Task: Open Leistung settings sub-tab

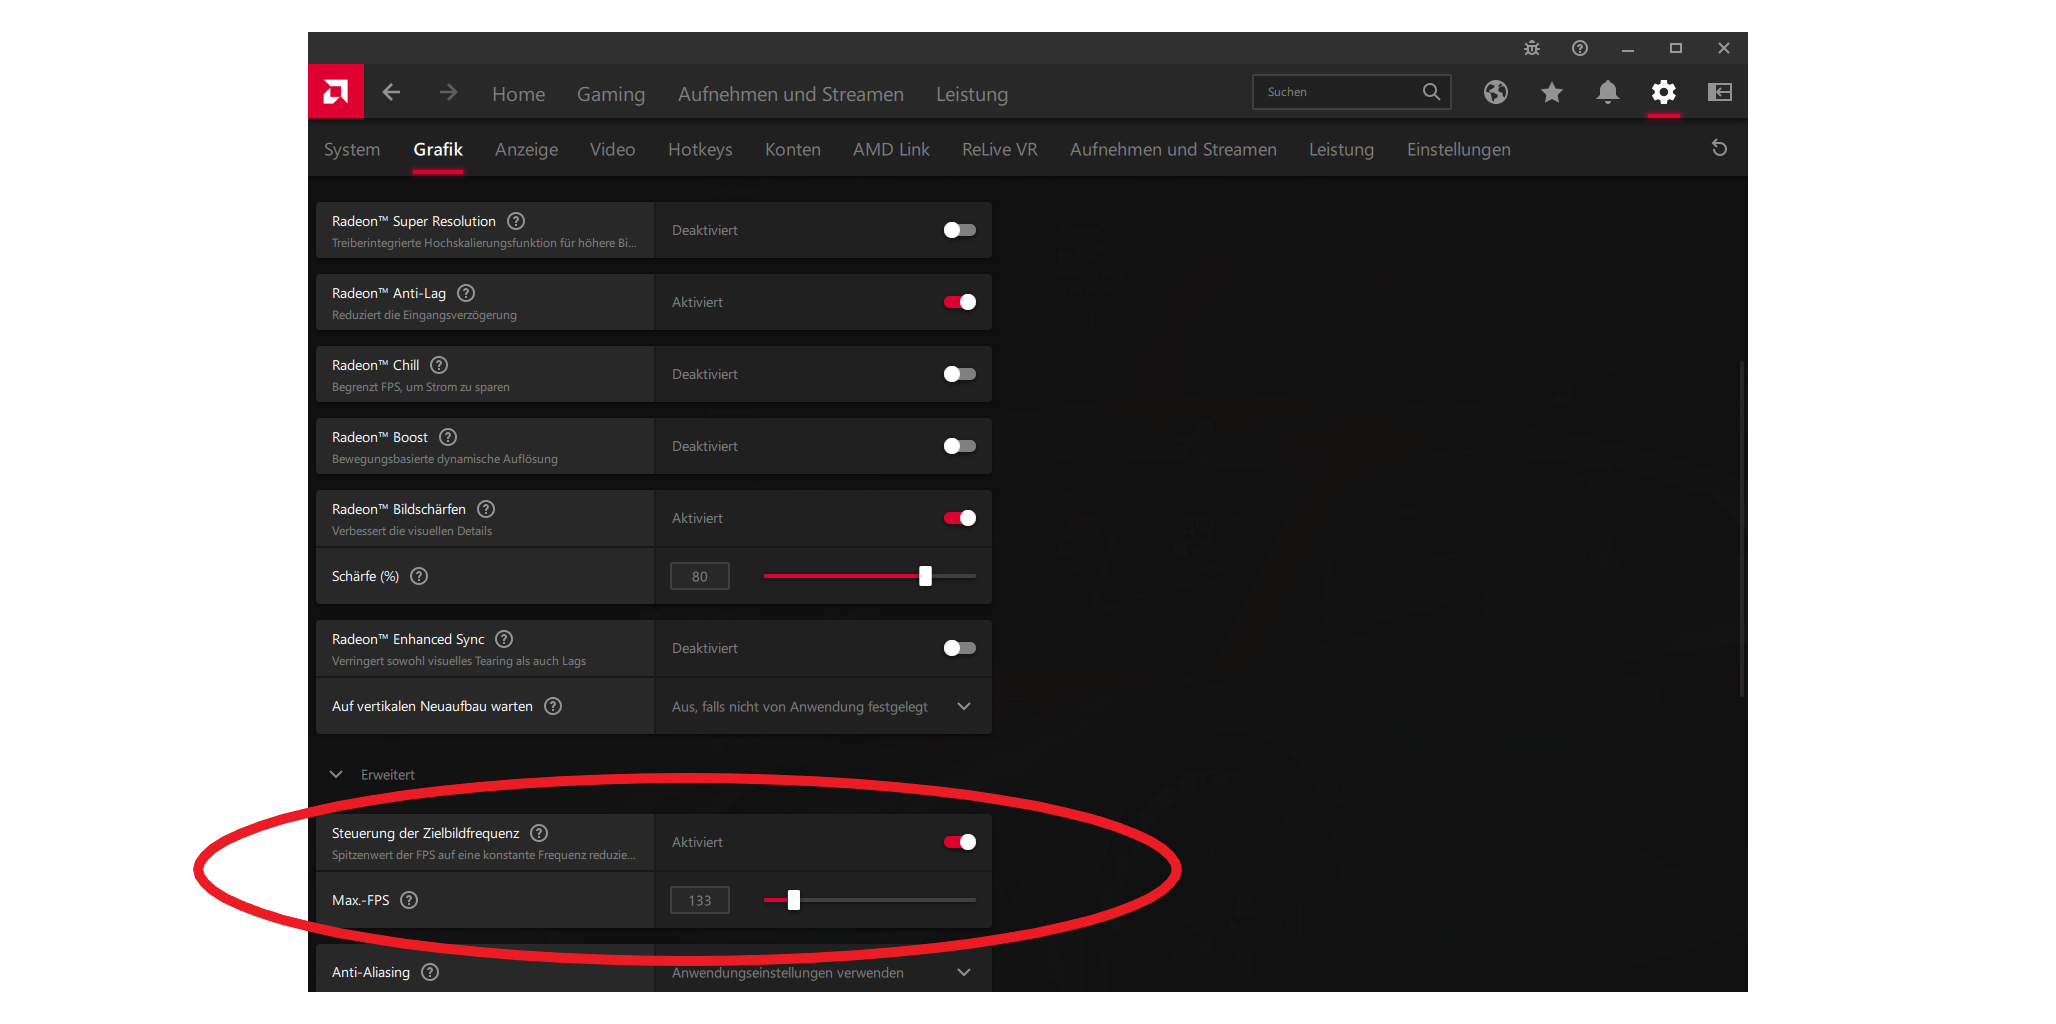Action: pyautogui.click(x=1341, y=149)
